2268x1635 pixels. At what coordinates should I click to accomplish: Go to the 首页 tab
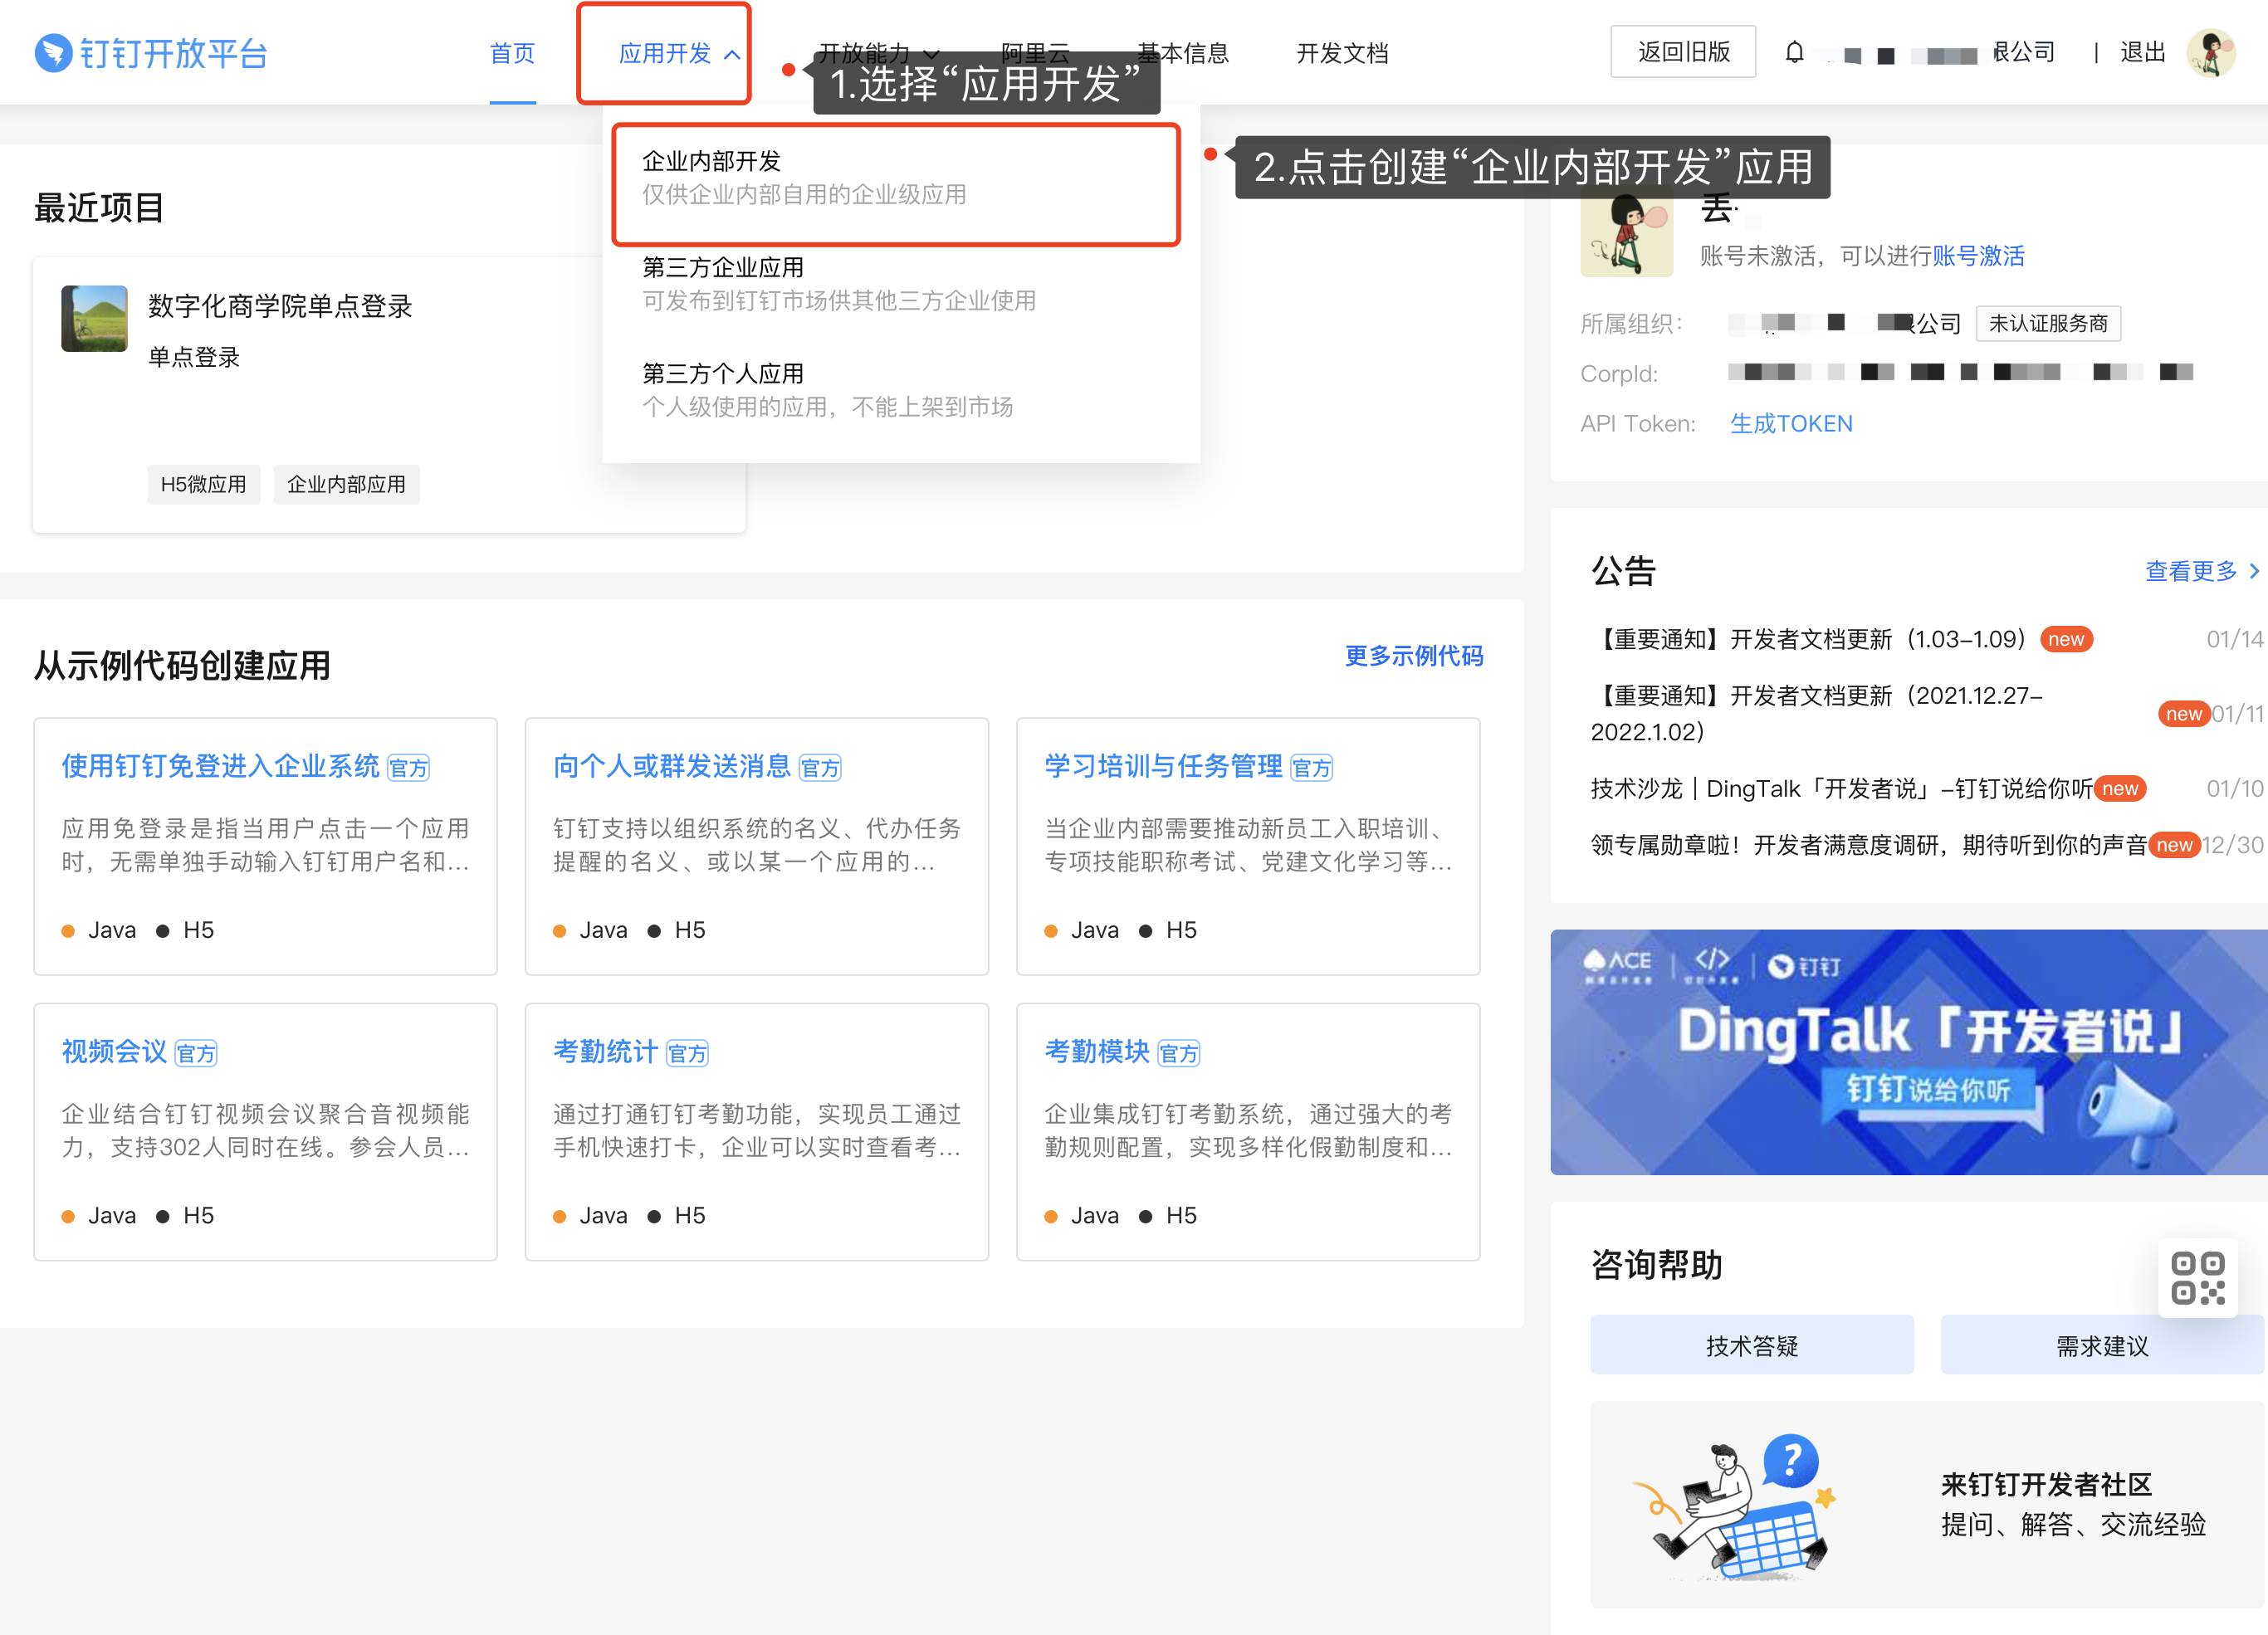point(512,53)
